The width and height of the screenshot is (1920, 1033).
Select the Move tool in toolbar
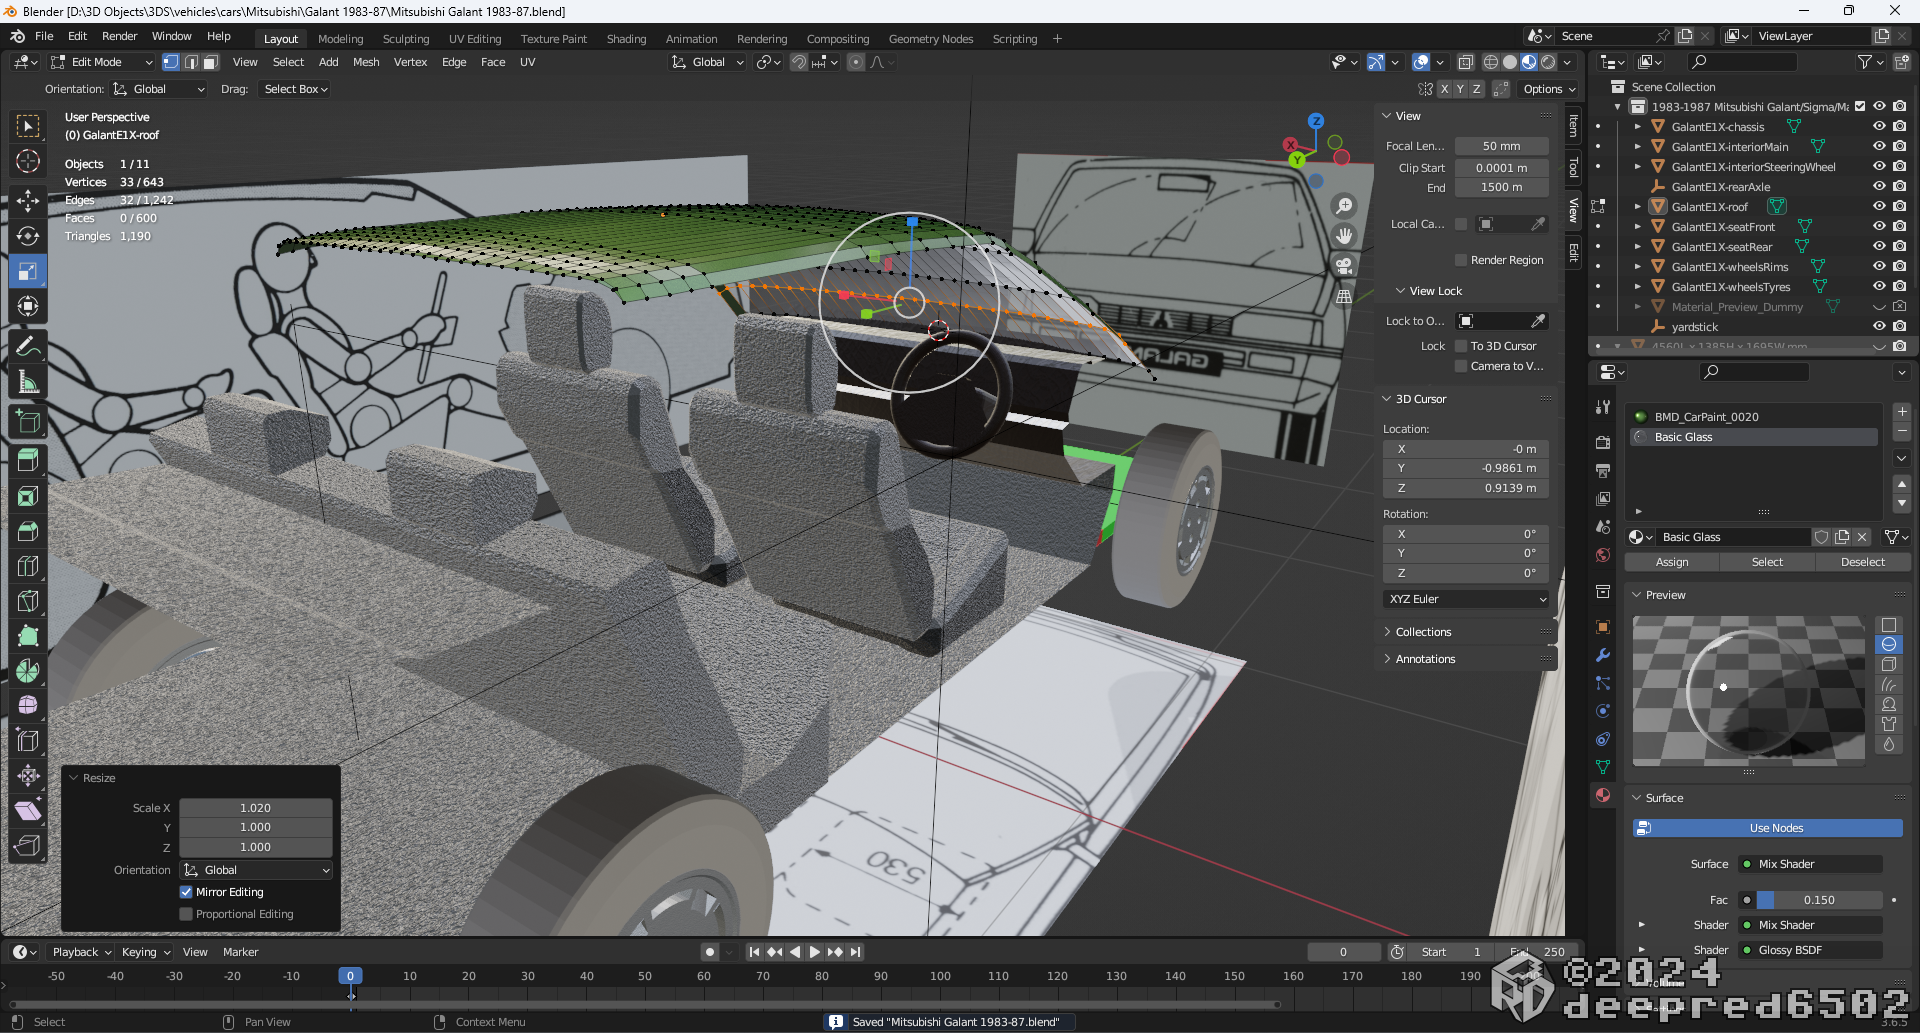coord(28,201)
